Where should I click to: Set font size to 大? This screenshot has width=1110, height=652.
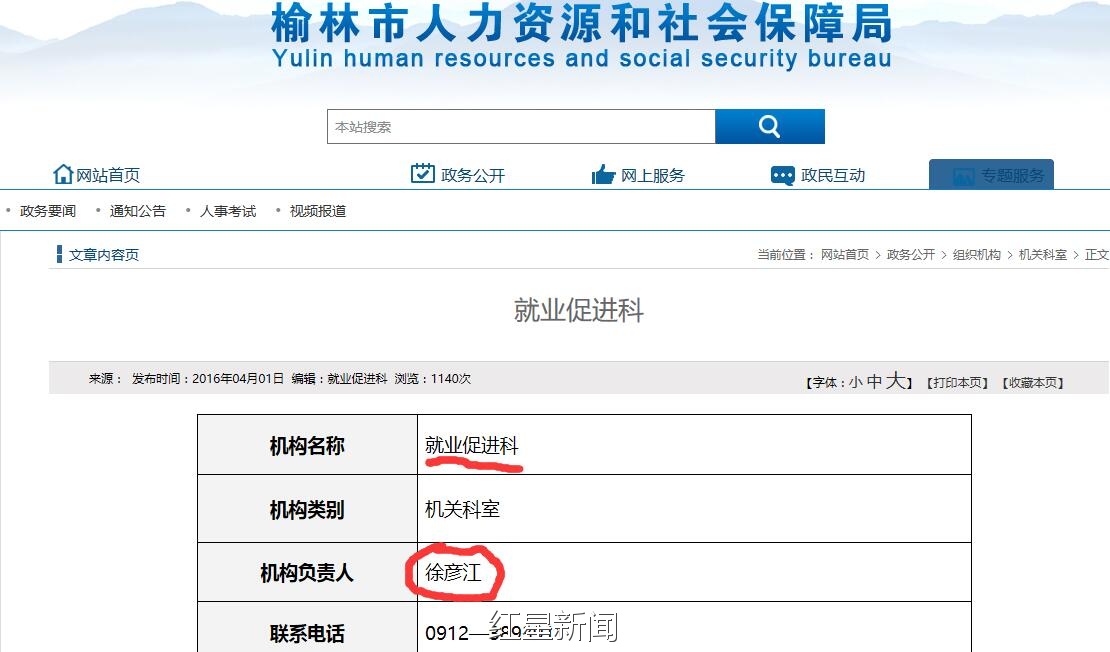pos(895,381)
